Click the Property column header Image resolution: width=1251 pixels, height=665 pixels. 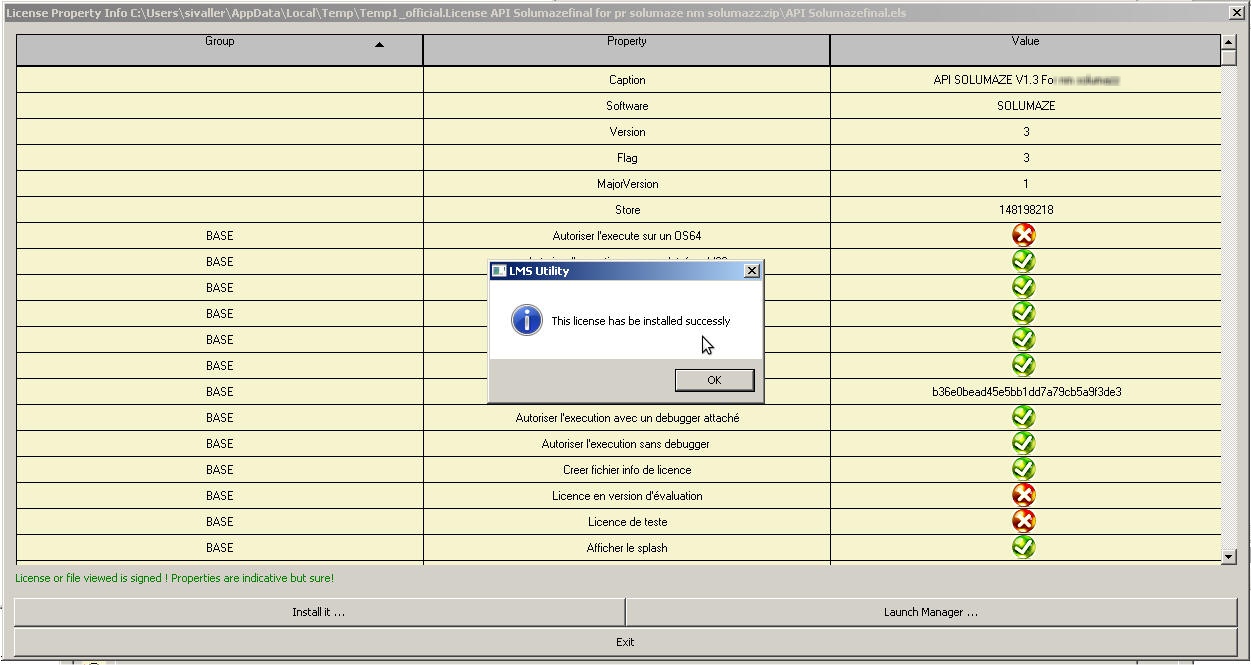coord(626,42)
